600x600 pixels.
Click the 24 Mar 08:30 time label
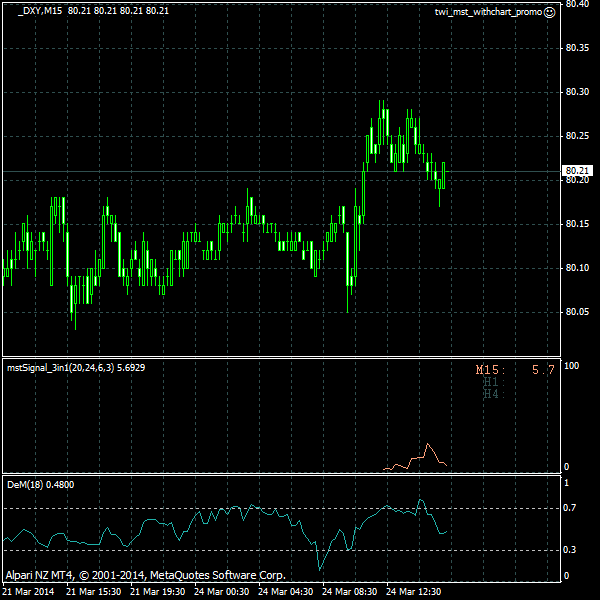click(x=350, y=592)
